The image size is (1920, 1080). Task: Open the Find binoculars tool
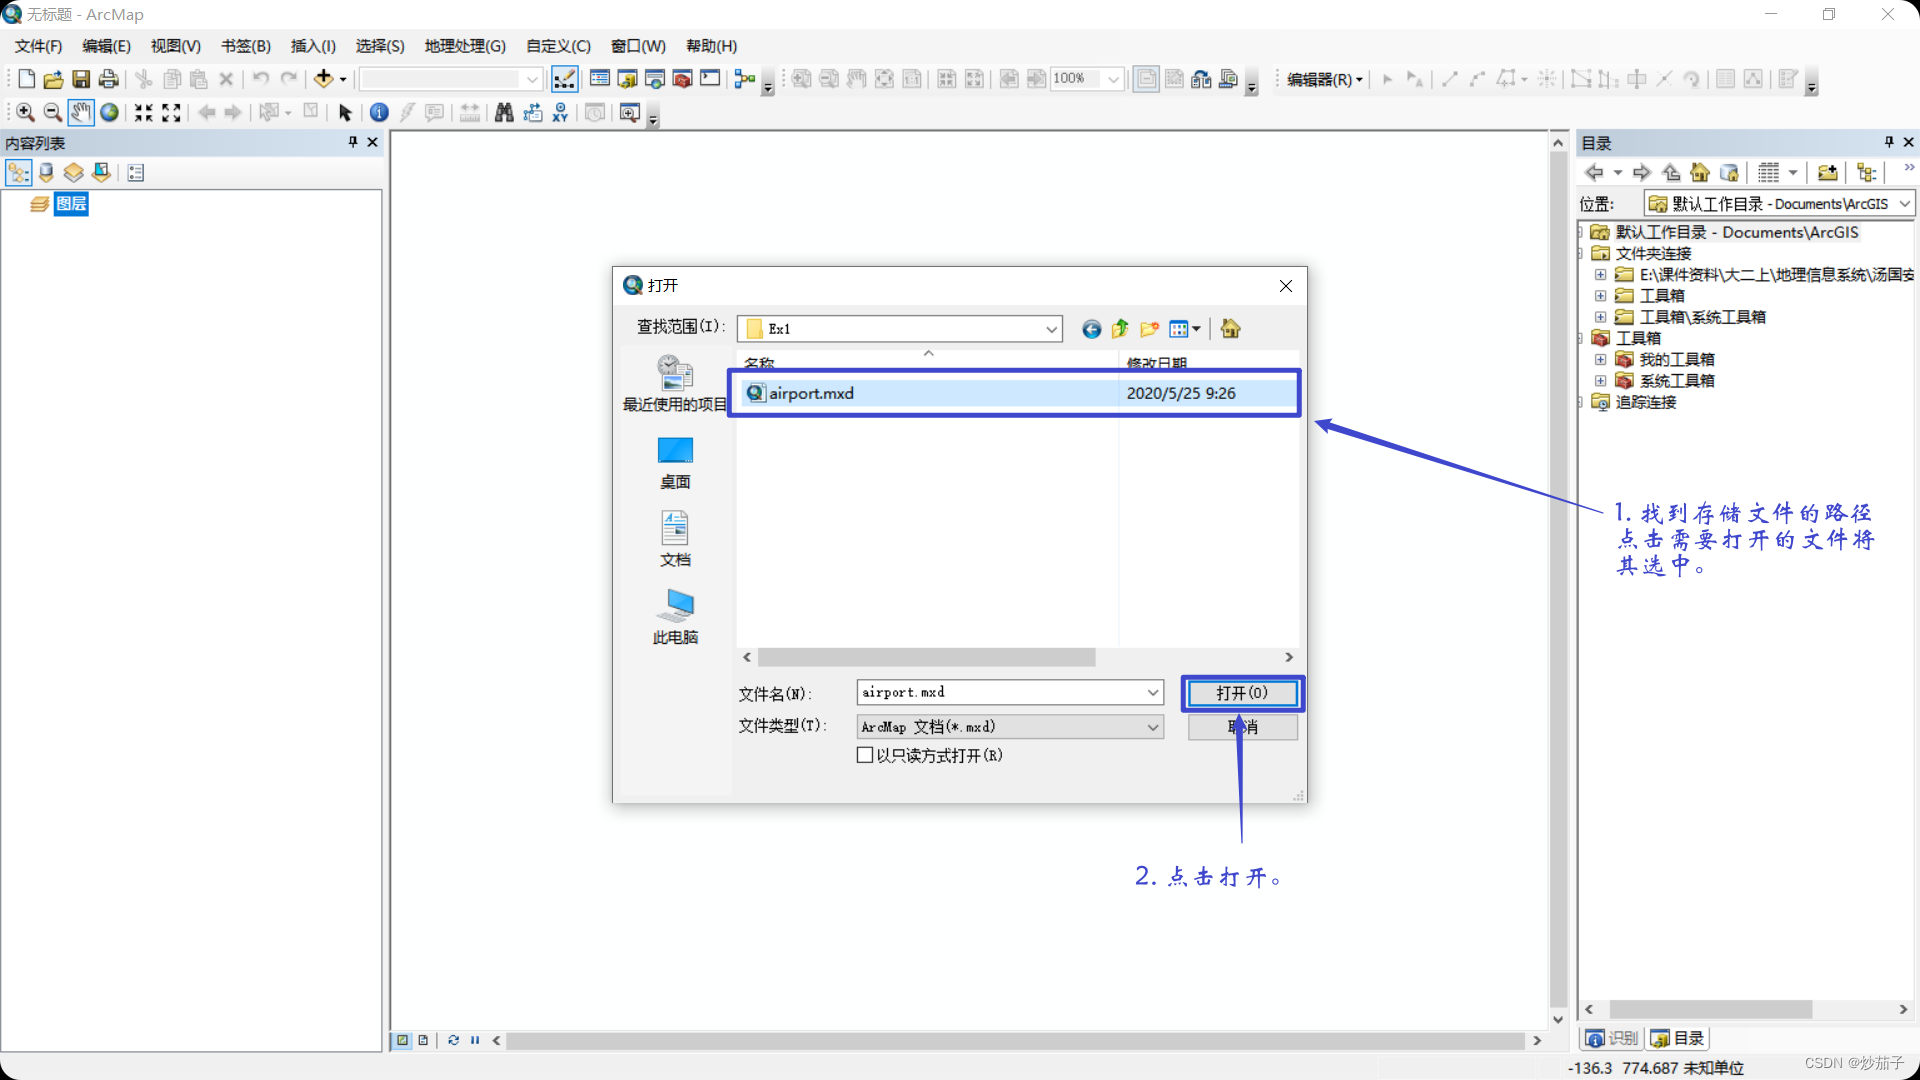pyautogui.click(x=504, y=113)
